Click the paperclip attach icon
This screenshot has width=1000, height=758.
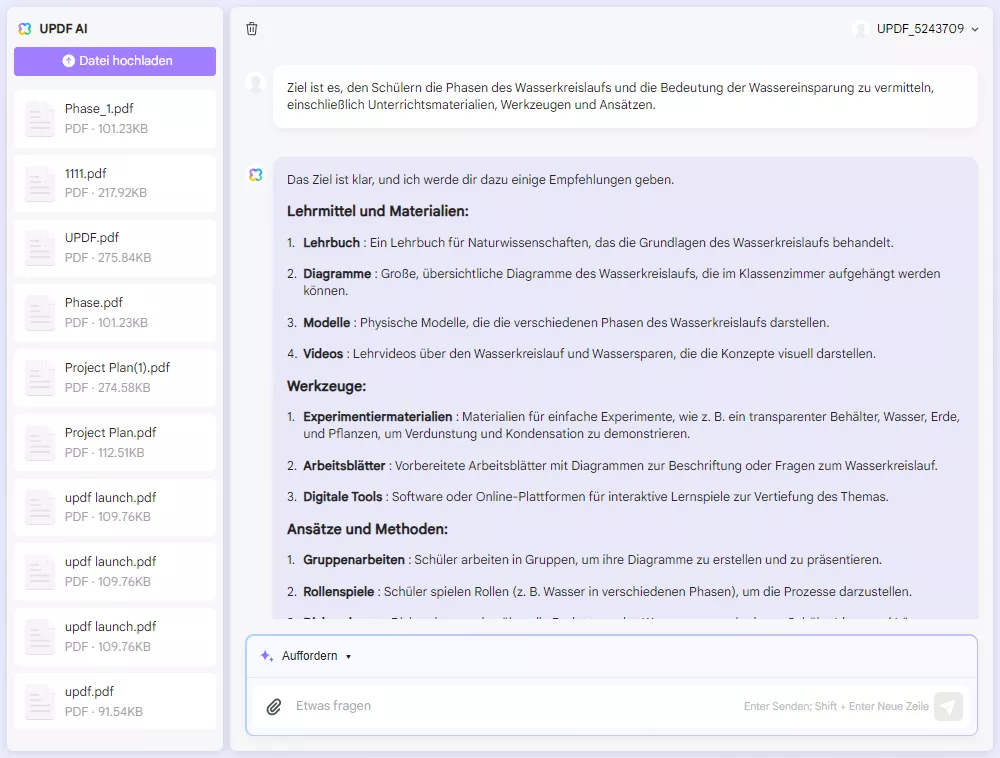click(274, 706)
